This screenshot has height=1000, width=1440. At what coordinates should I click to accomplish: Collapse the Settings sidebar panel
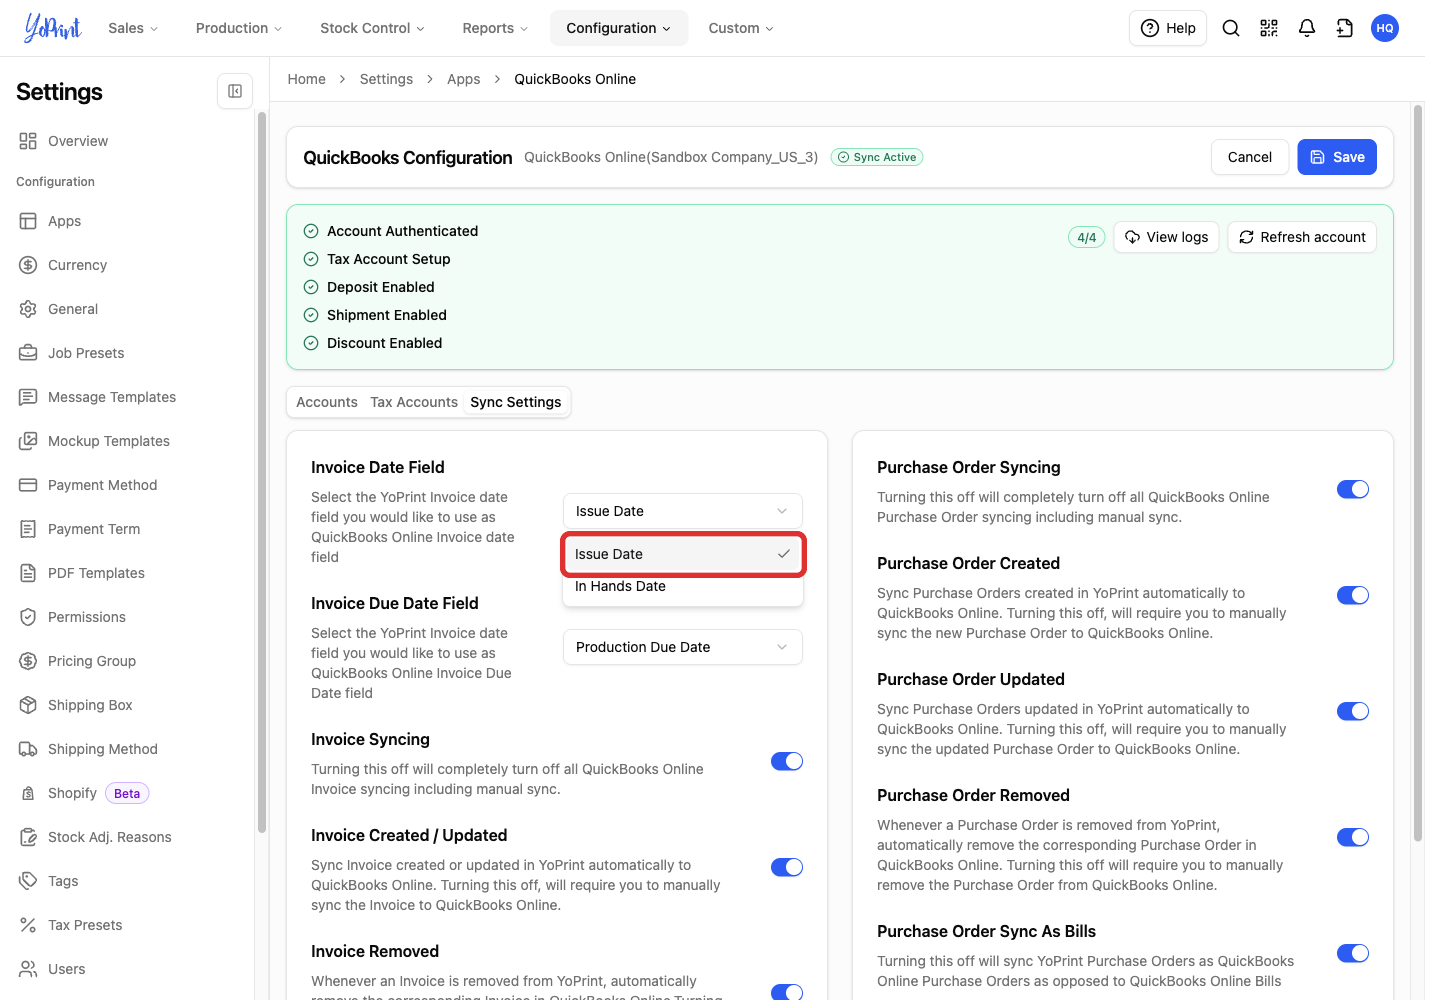[x=235, y=91]
